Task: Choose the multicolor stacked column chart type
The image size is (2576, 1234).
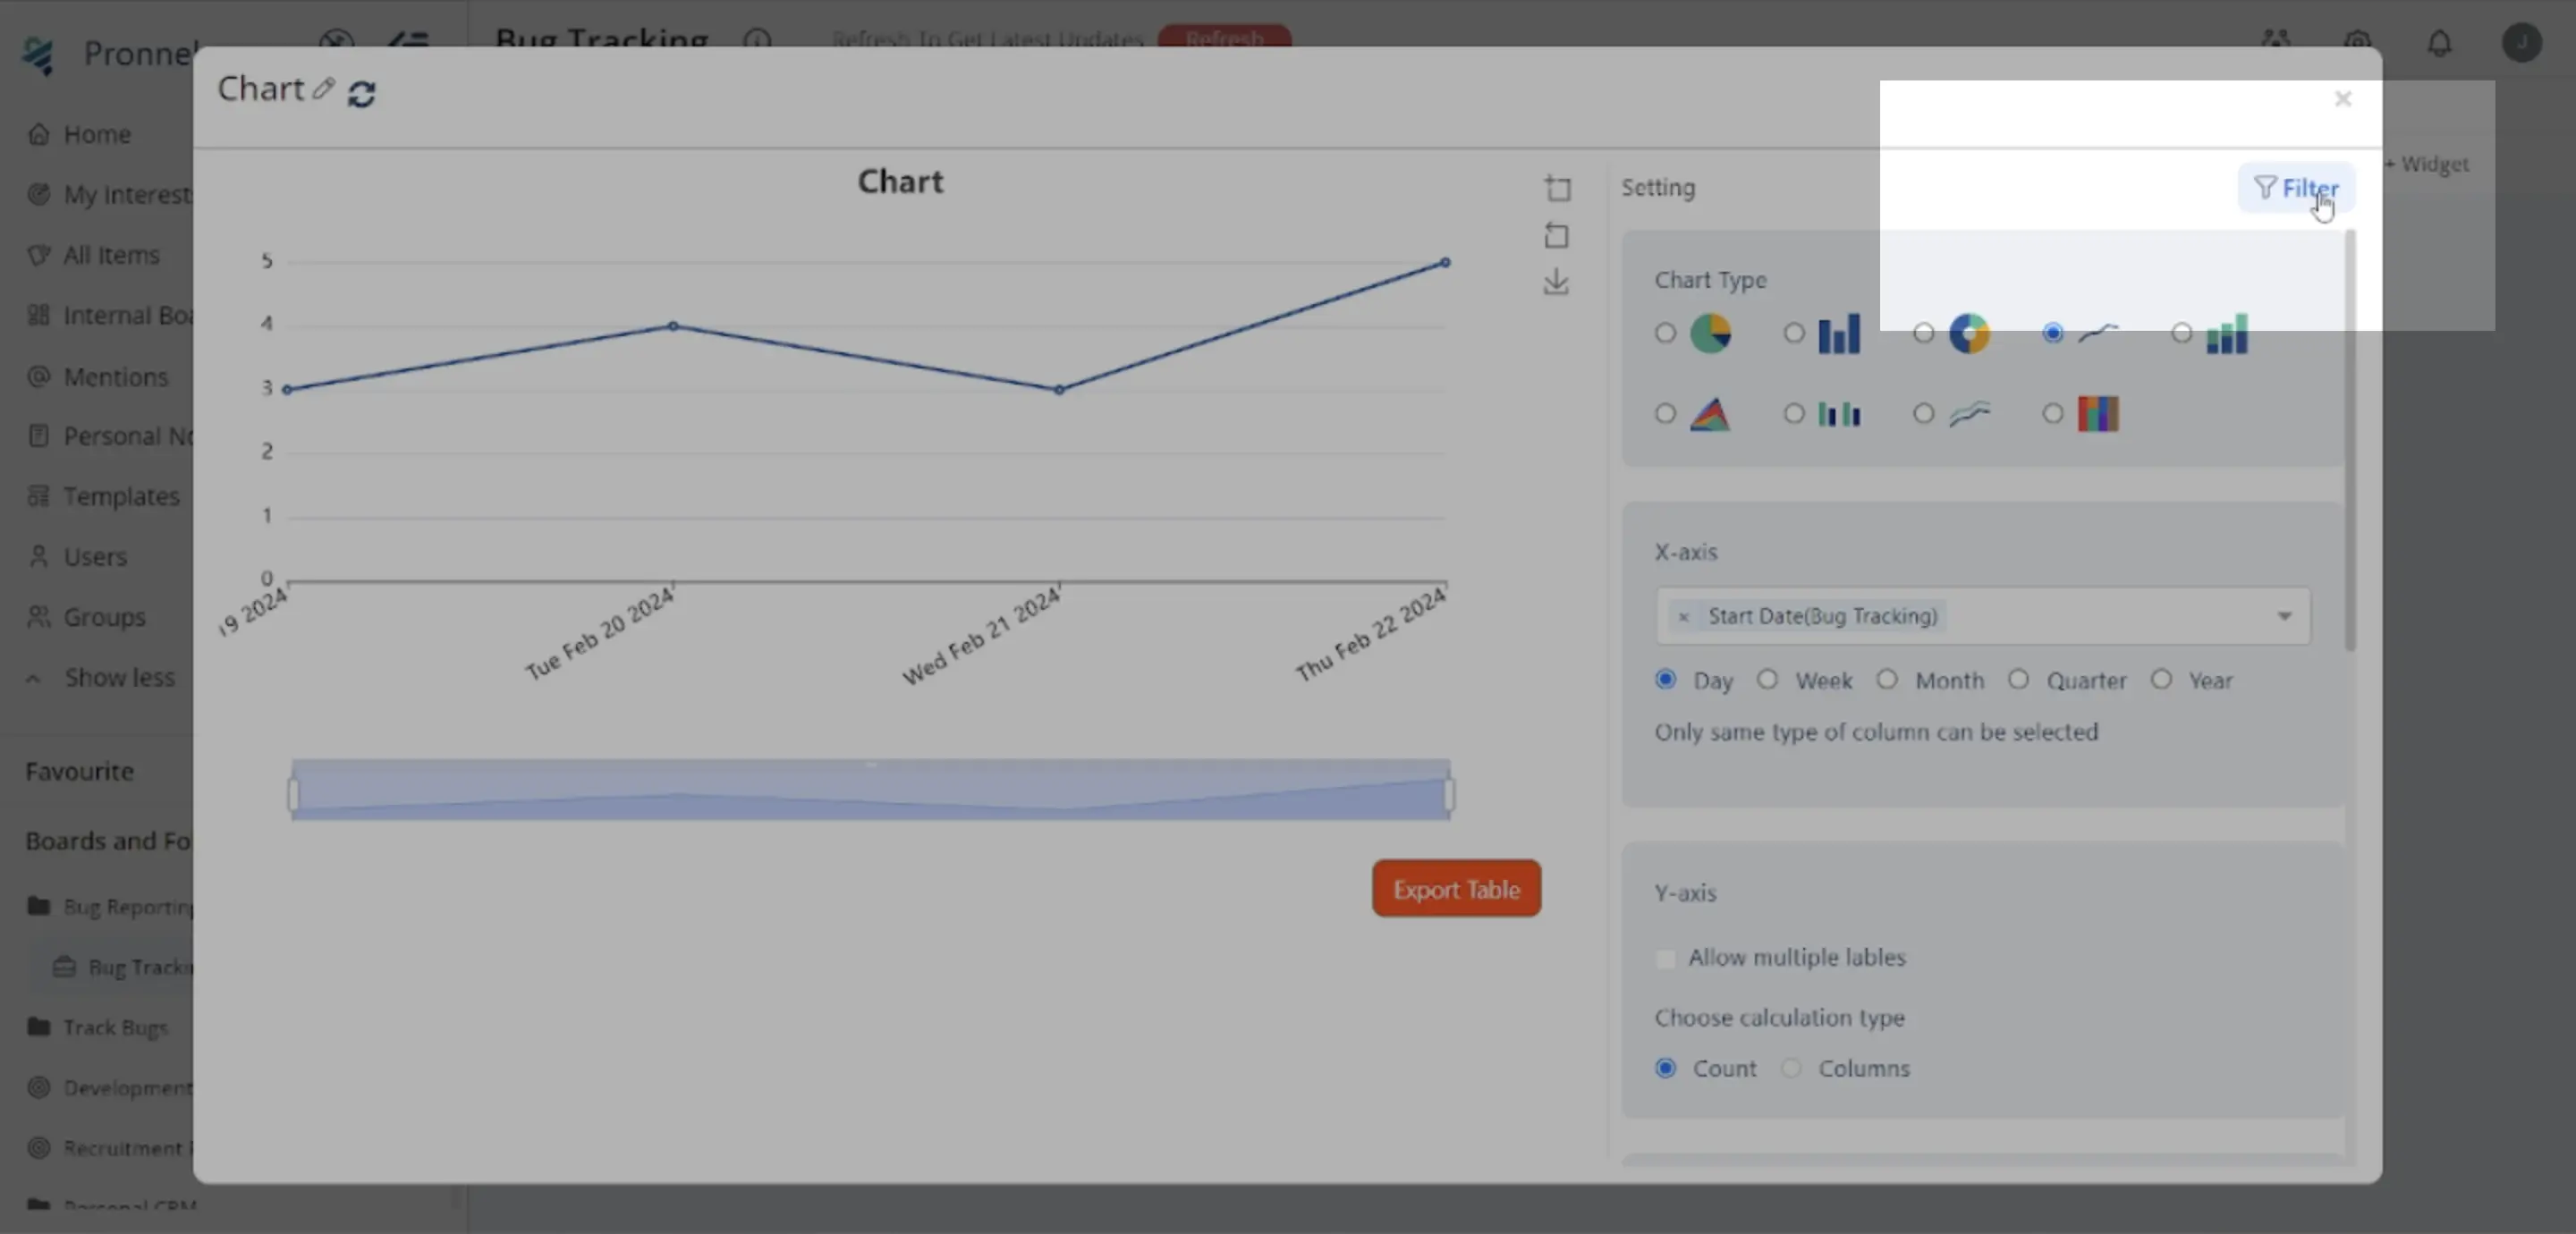Action: [2052, 413]
